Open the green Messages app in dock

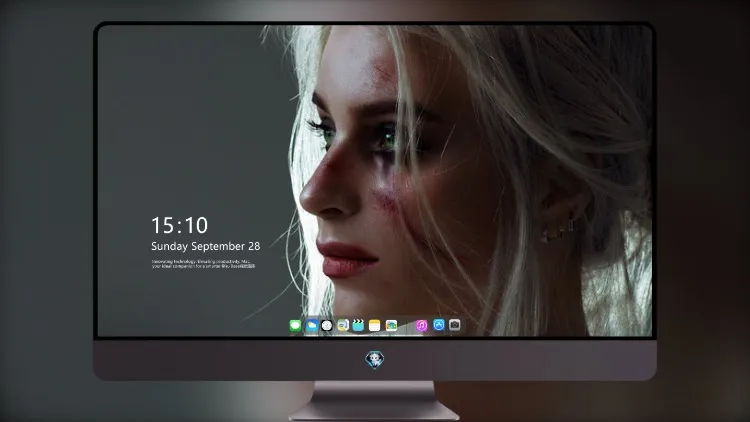point(295,326)
